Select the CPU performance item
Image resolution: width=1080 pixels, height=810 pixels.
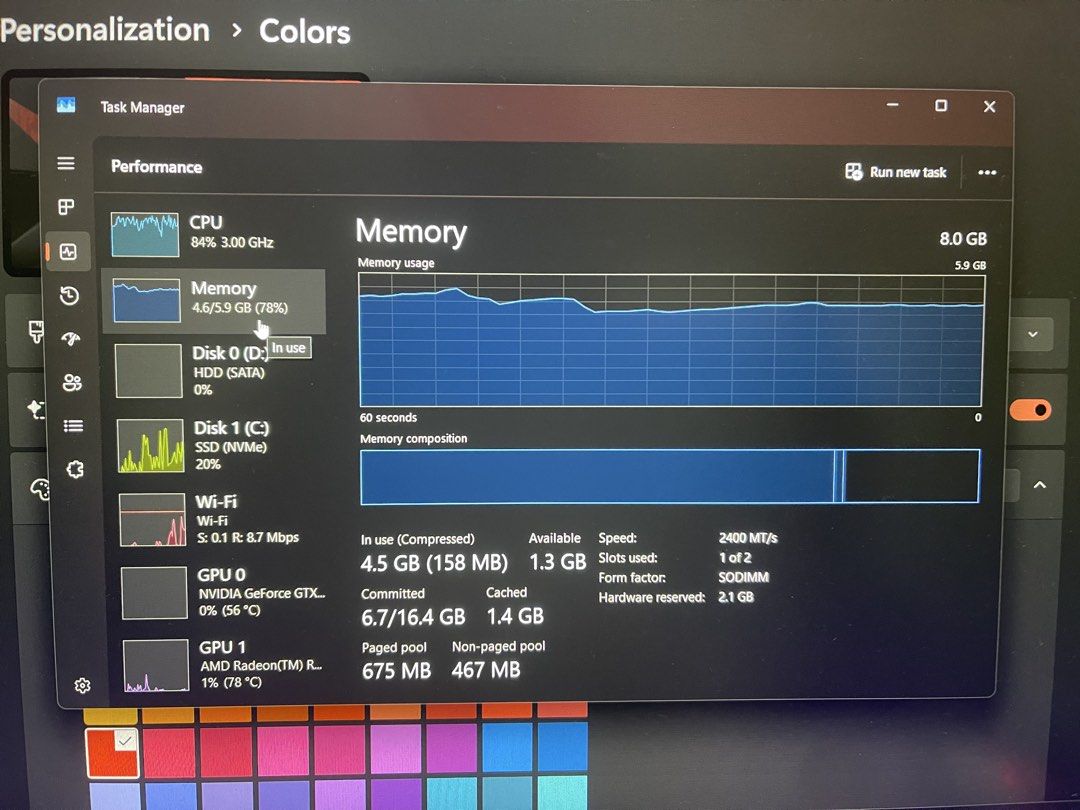point(215,233)
